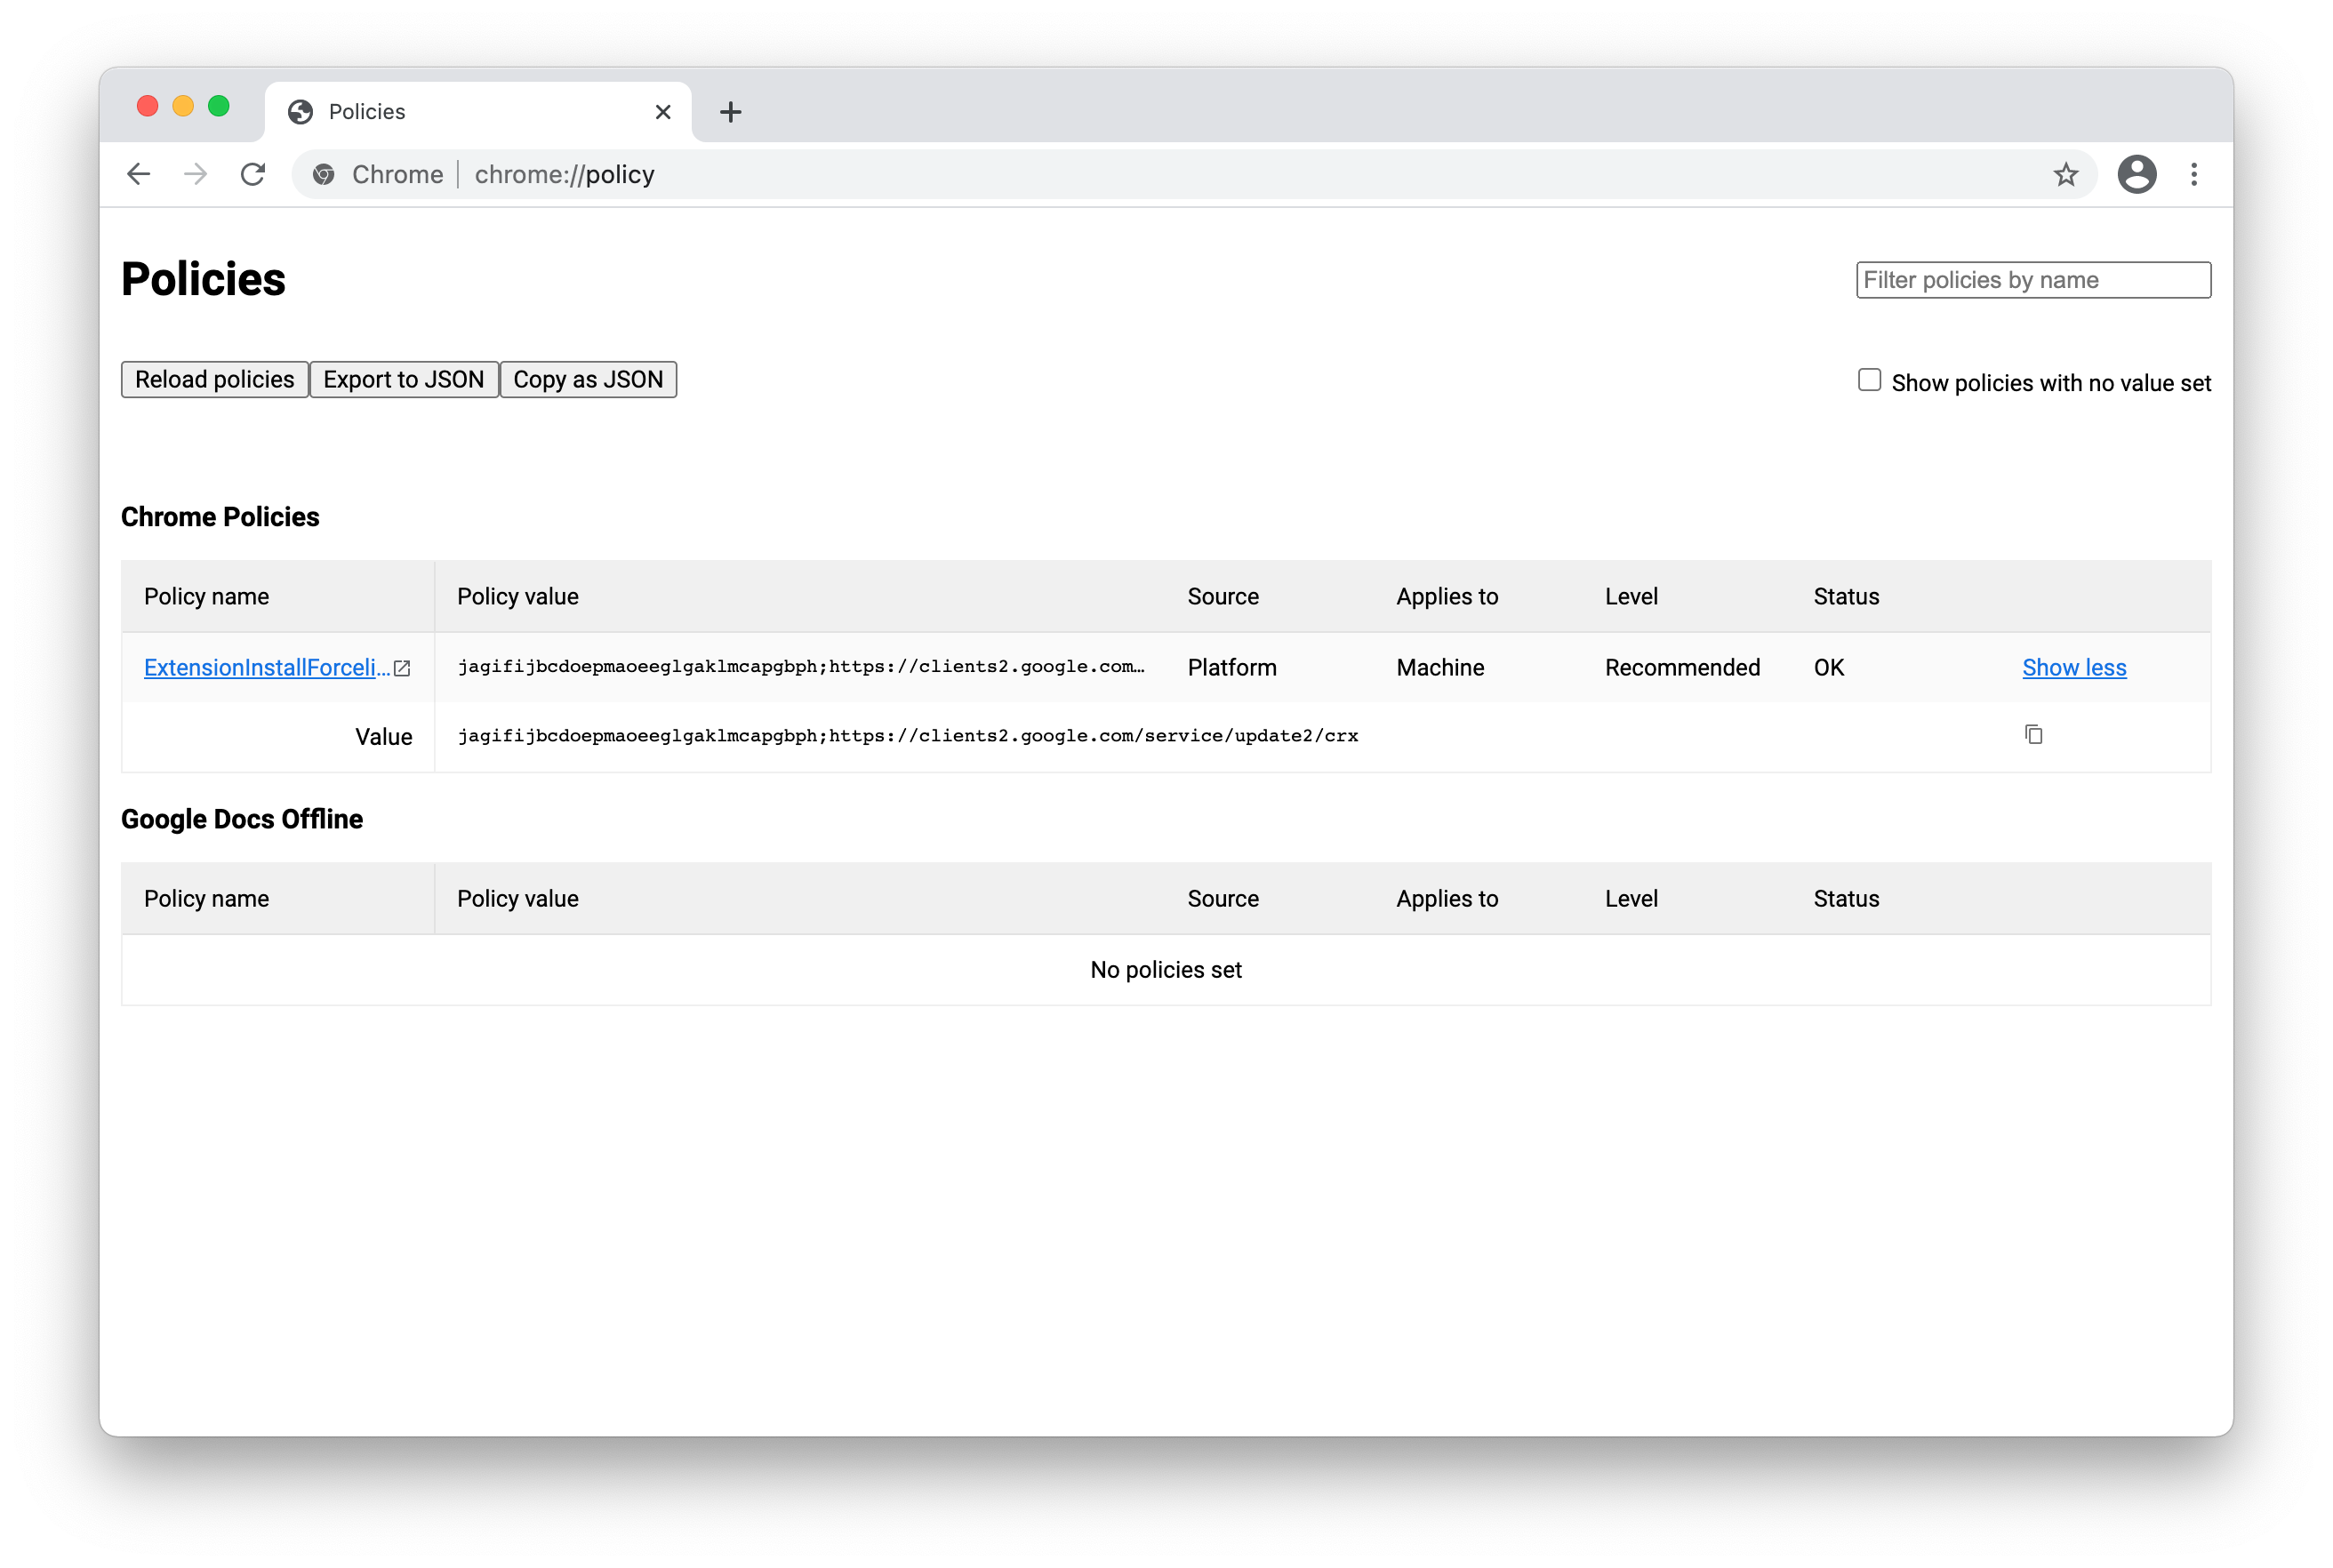Bookmark this page with the star icon
Image resolution: width=2333 pixels, height=1568 pixels.
2066,175
